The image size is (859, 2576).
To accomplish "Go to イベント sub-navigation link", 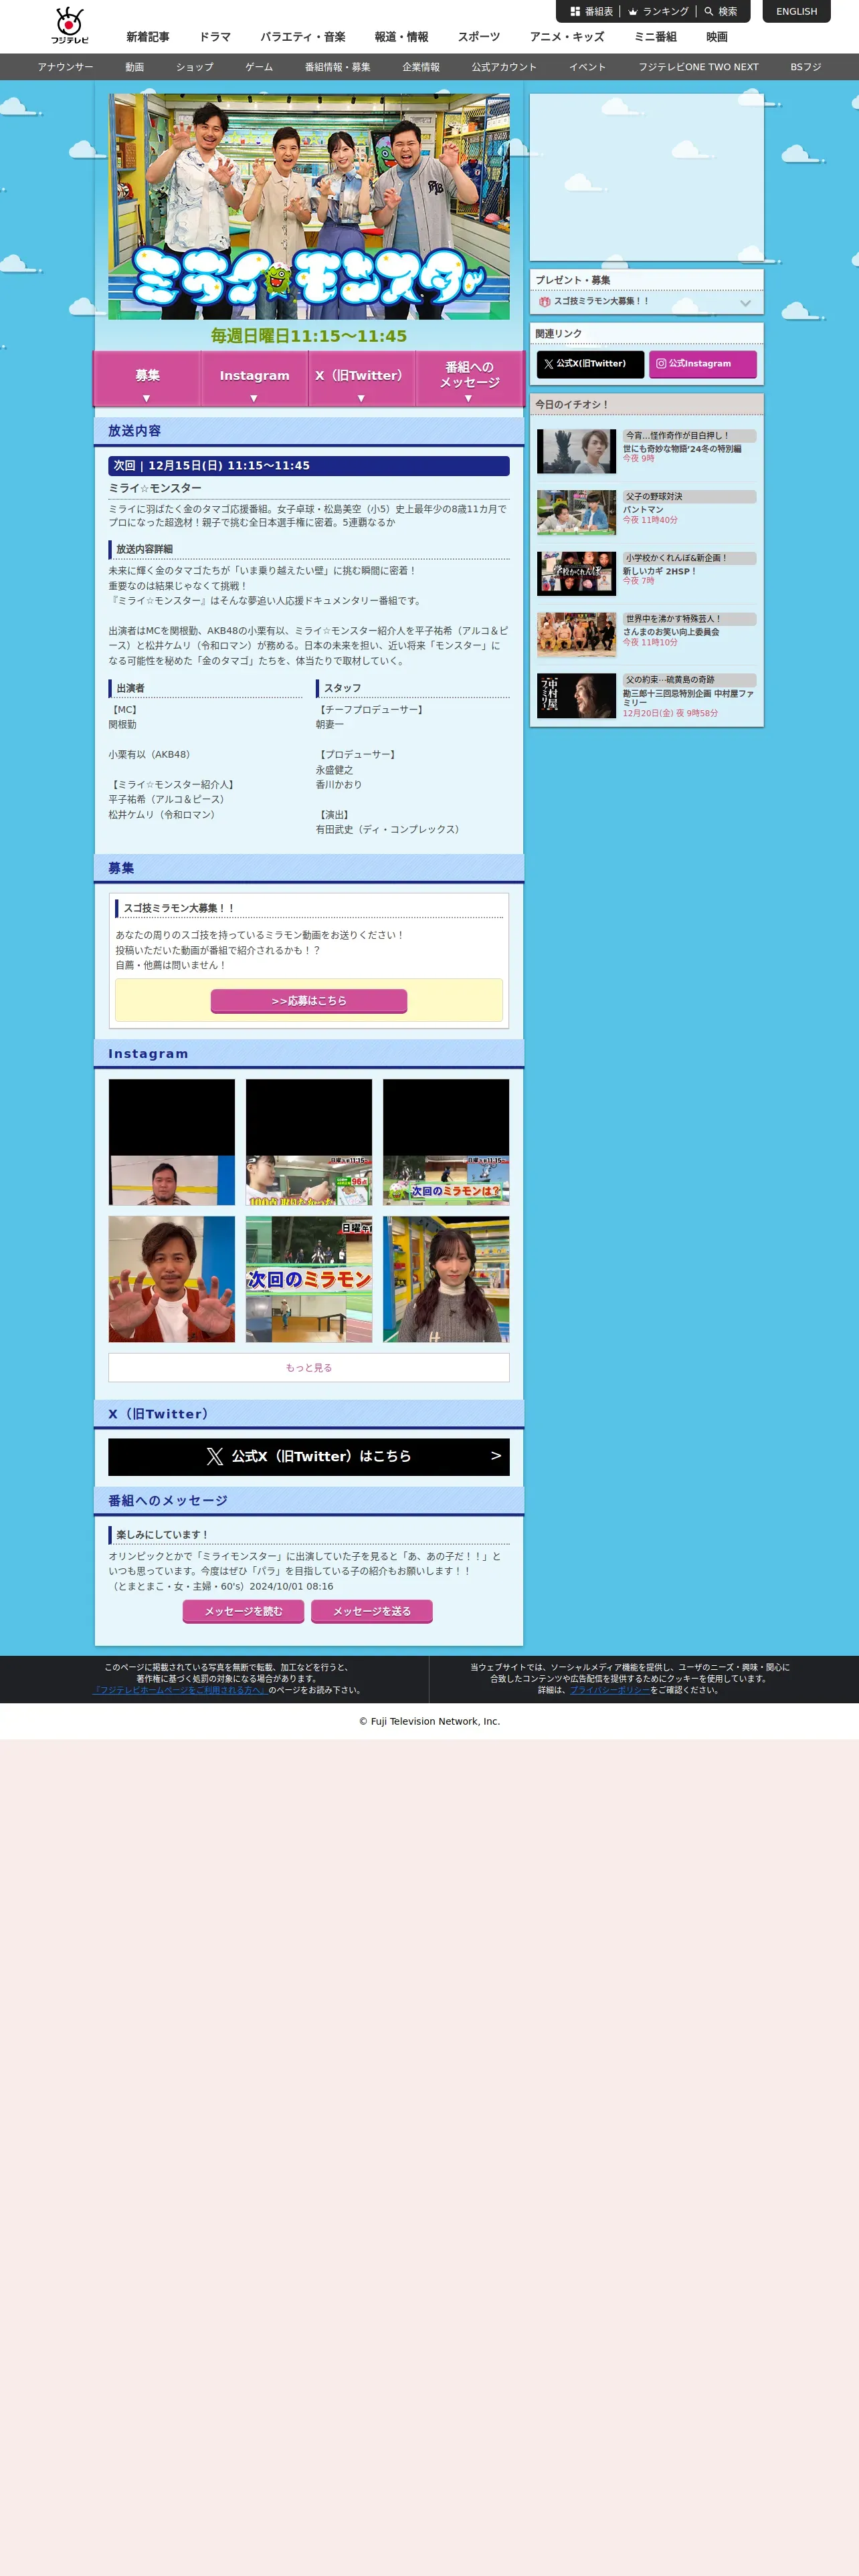I will click(x=588, y=67).
